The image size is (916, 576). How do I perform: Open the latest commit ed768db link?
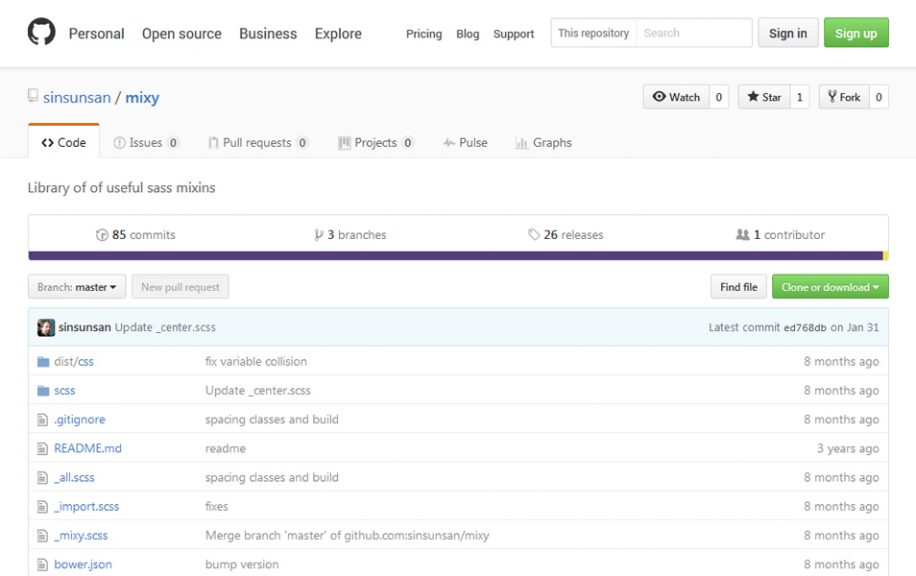pos(805,328)
